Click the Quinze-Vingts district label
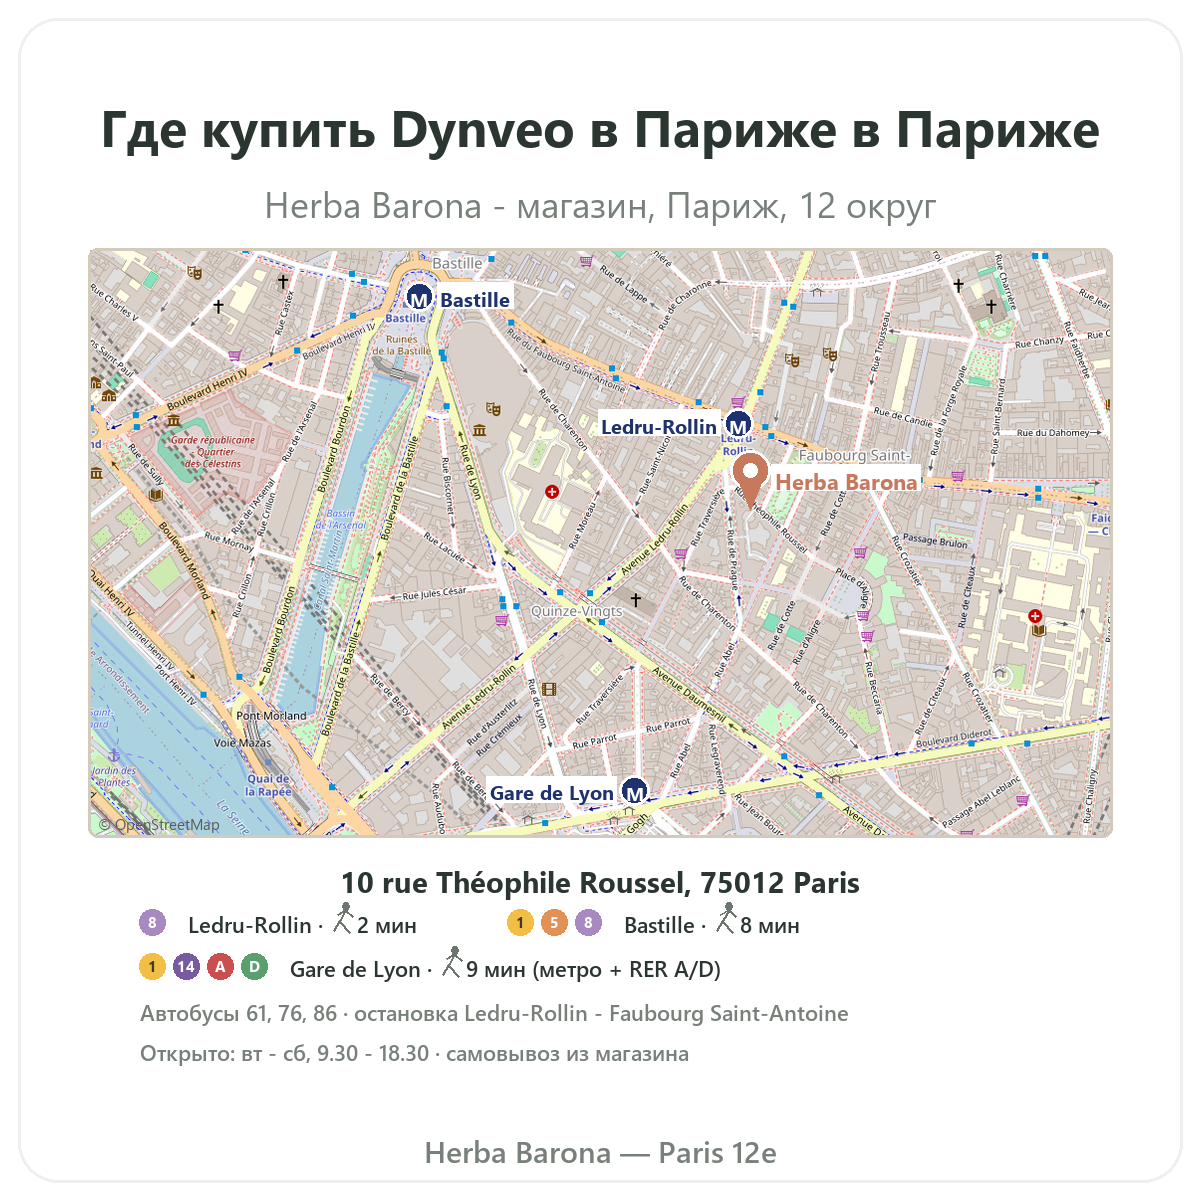Screen dimensions: 1200x1200 pos(576,611)
